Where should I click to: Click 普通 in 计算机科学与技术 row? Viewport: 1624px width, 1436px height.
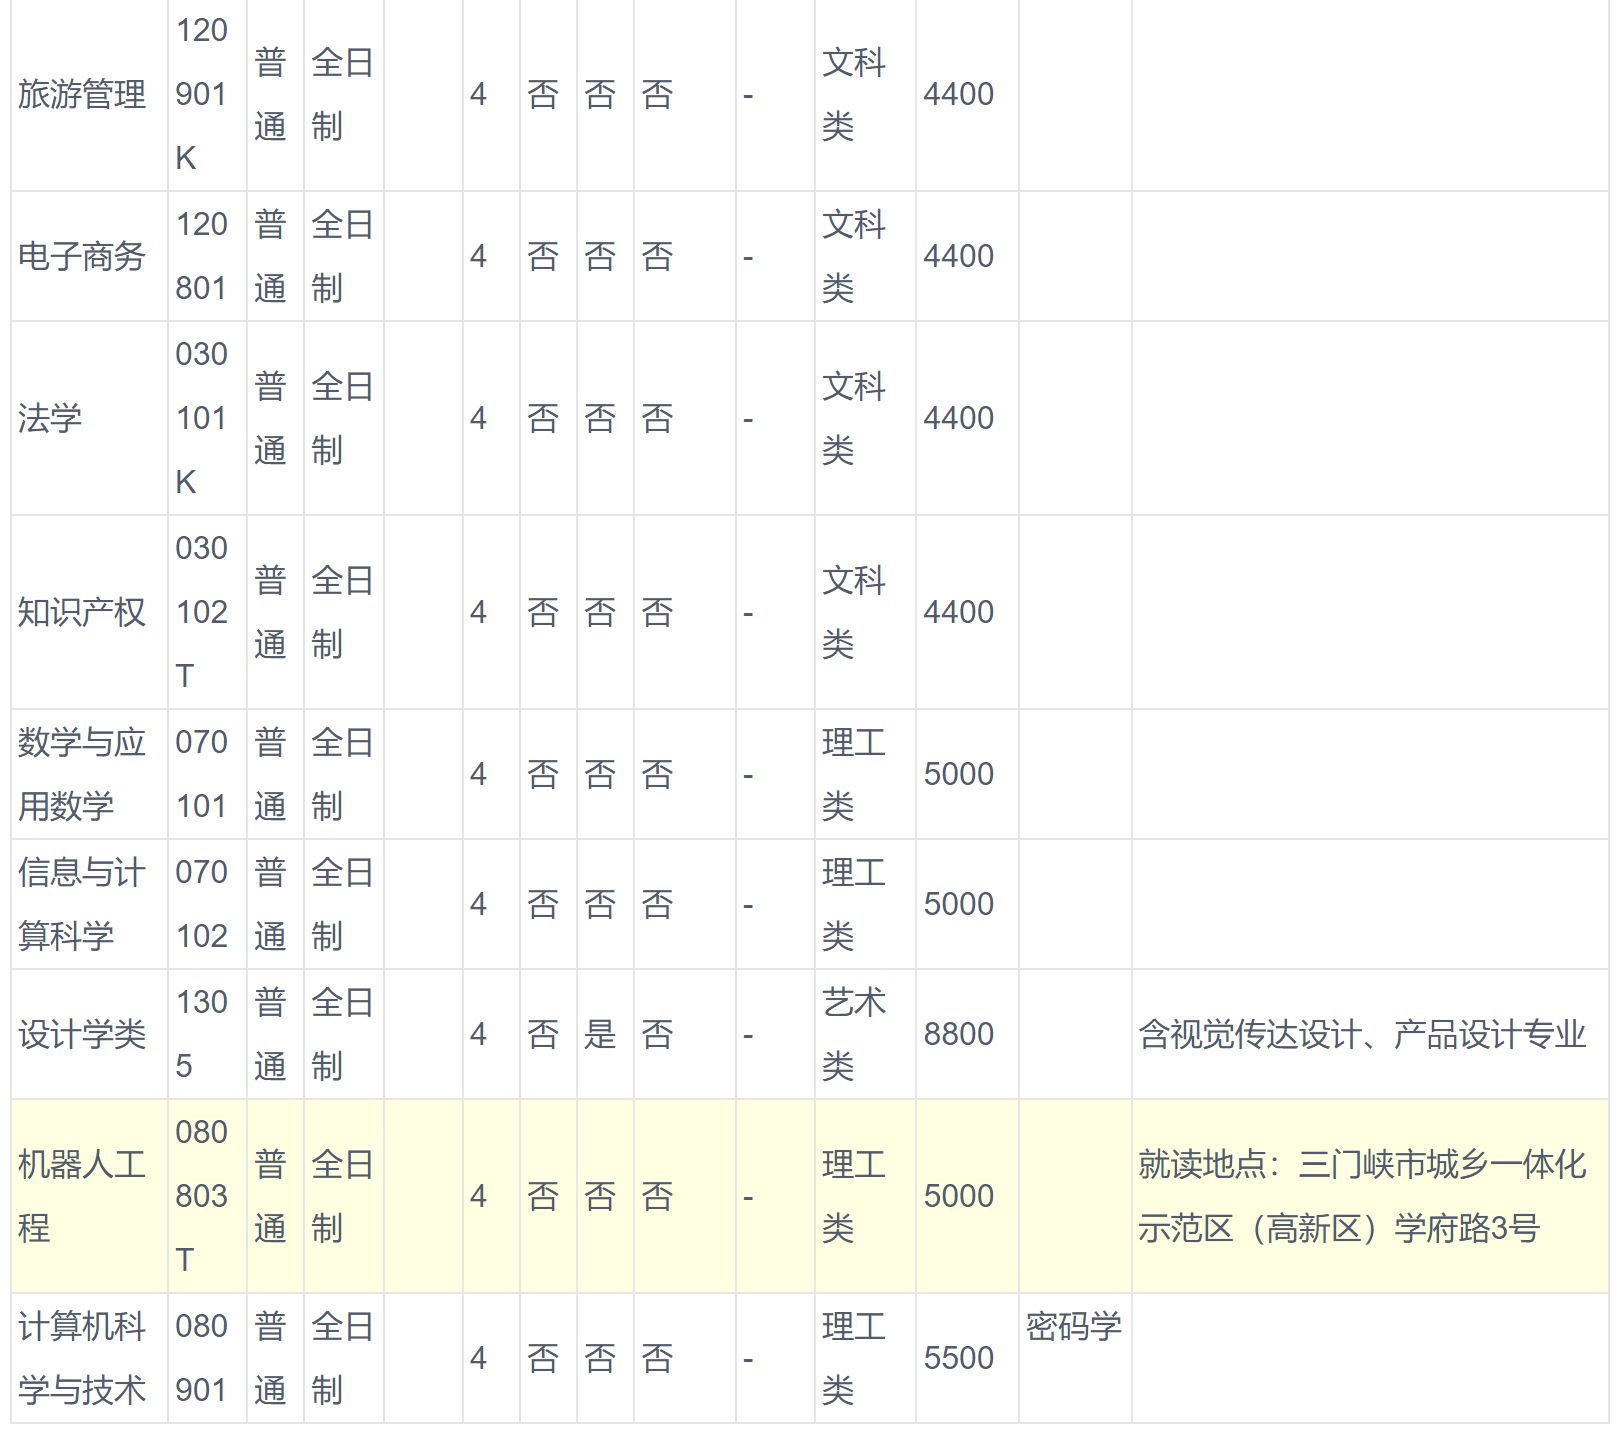click(270, 1359)
